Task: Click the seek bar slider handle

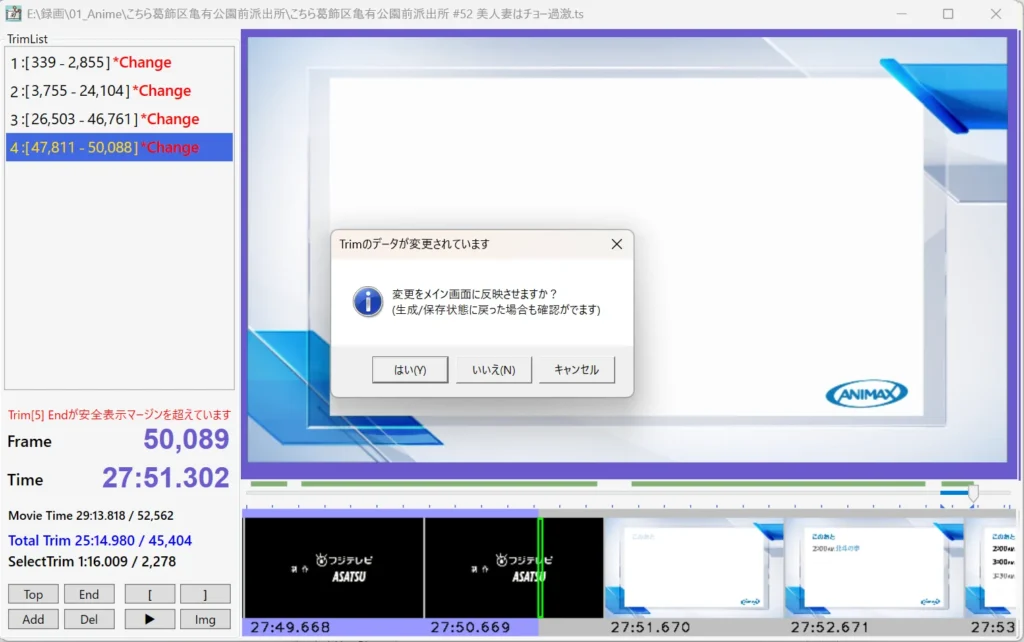Action: coord(972,492)
